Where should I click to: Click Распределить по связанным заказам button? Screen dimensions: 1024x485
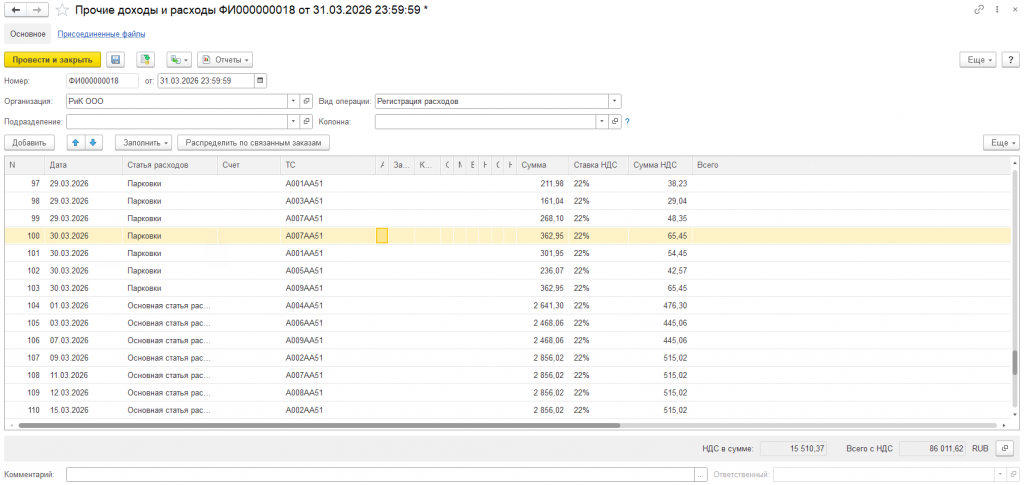pos(253,142)
